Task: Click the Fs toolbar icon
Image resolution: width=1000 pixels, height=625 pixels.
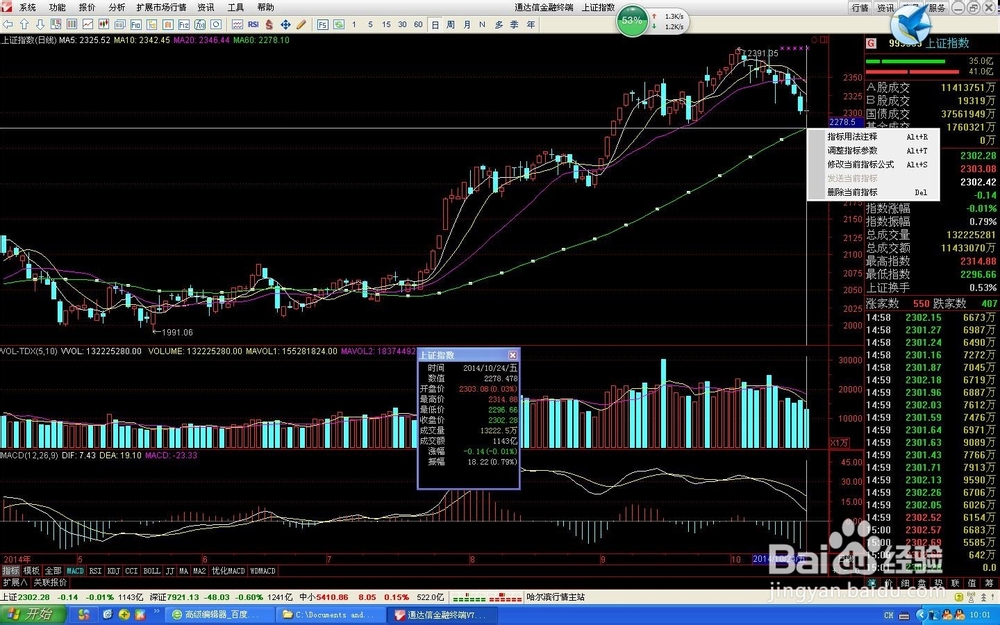Action: 323,24
